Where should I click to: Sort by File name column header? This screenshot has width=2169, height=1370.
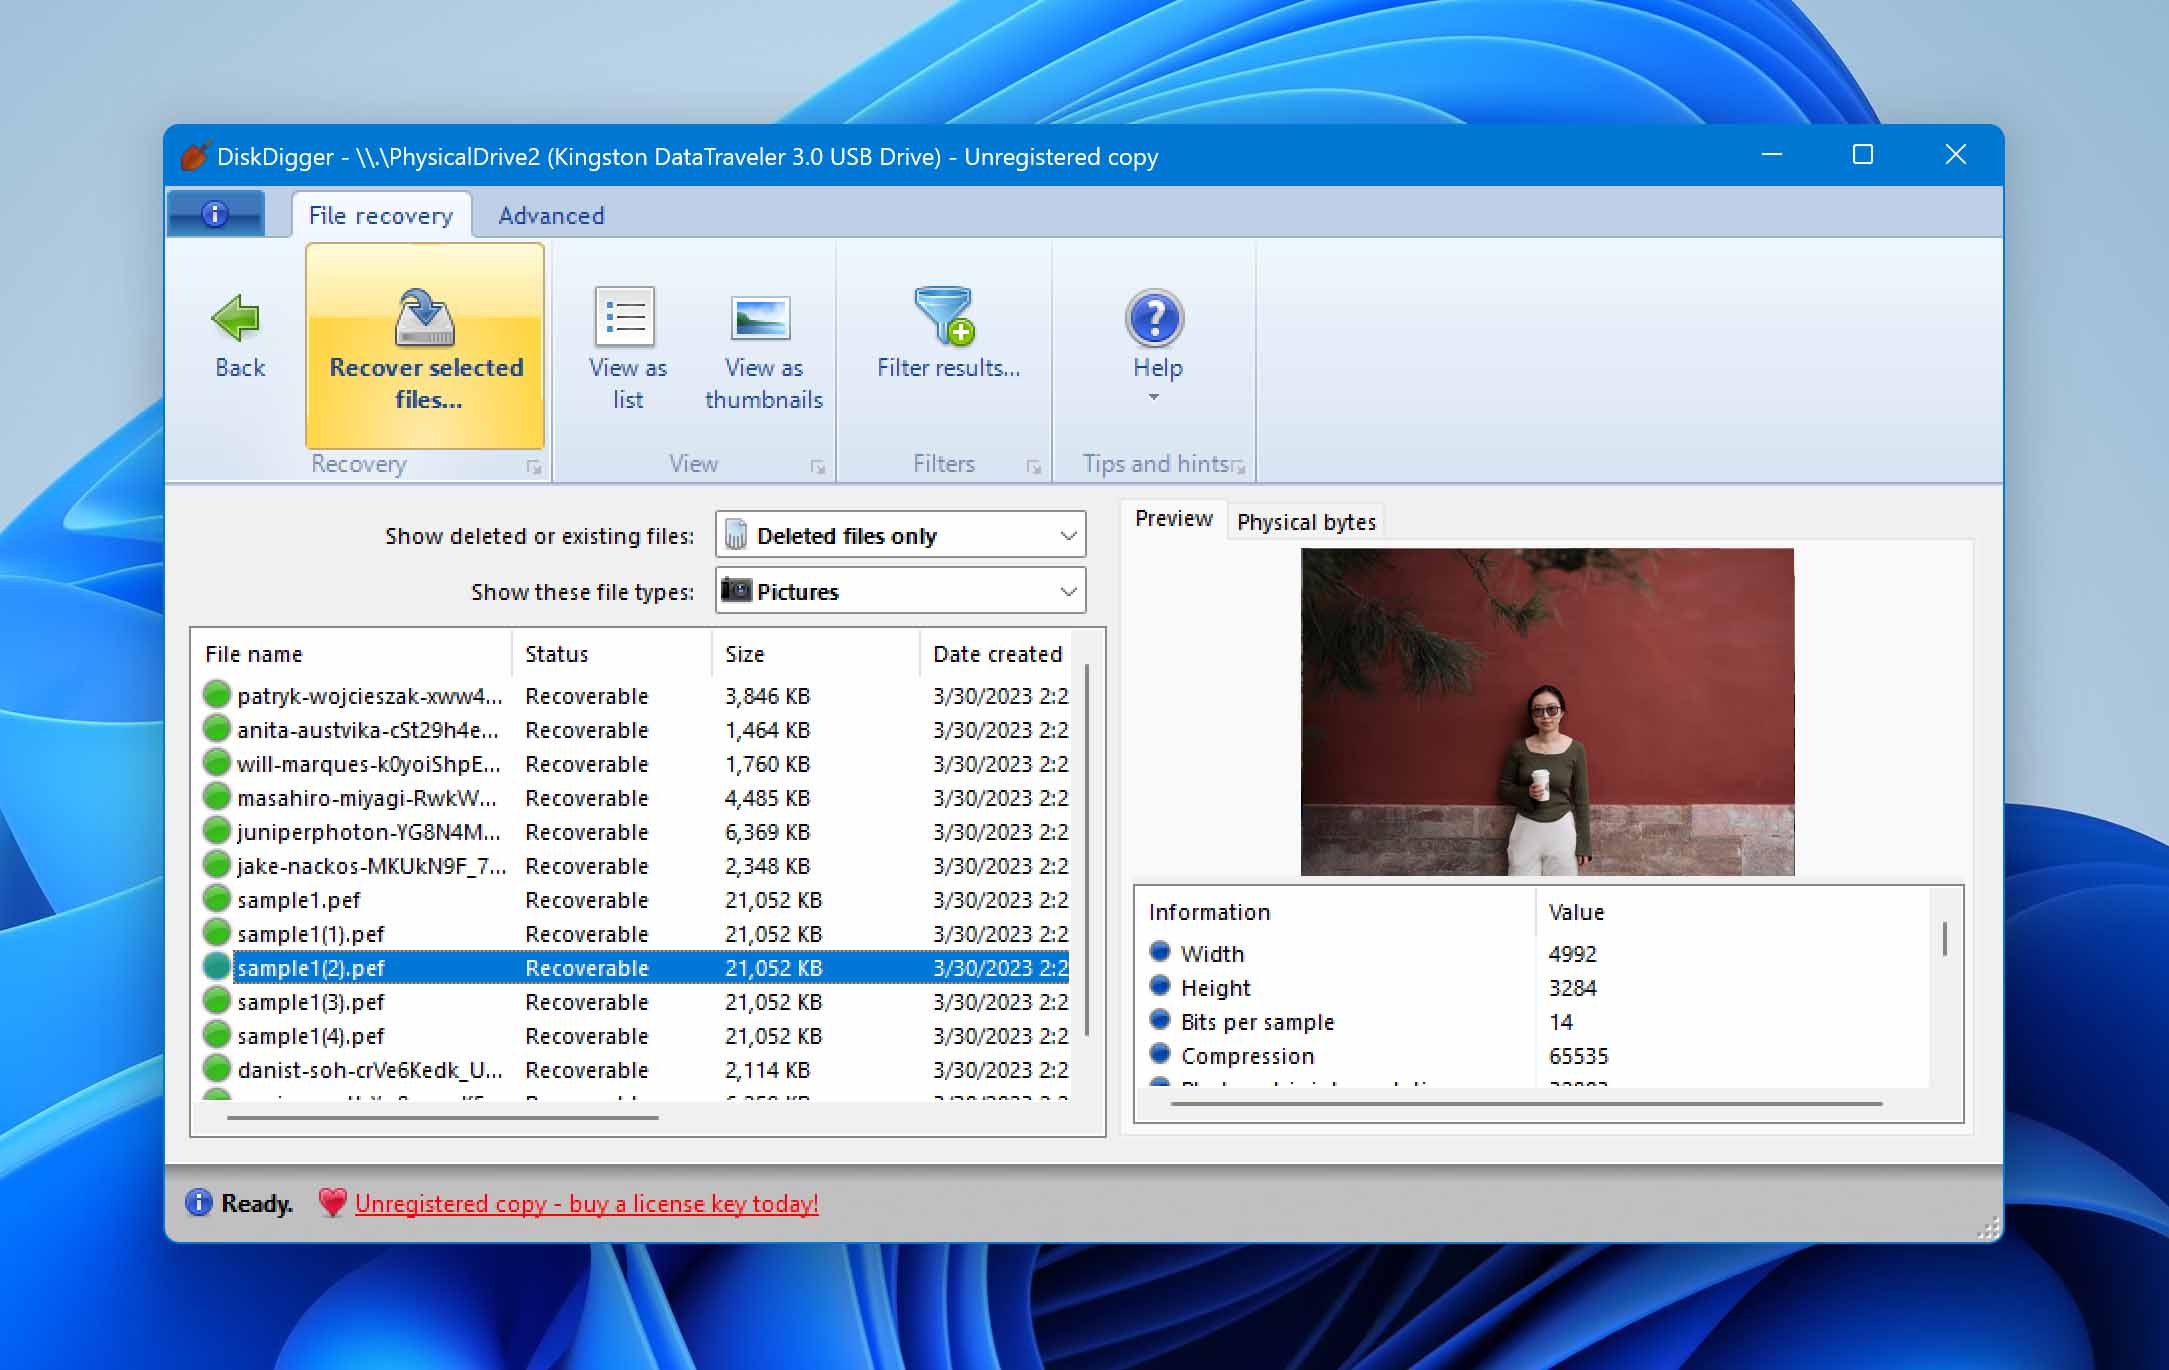point(352,654)
